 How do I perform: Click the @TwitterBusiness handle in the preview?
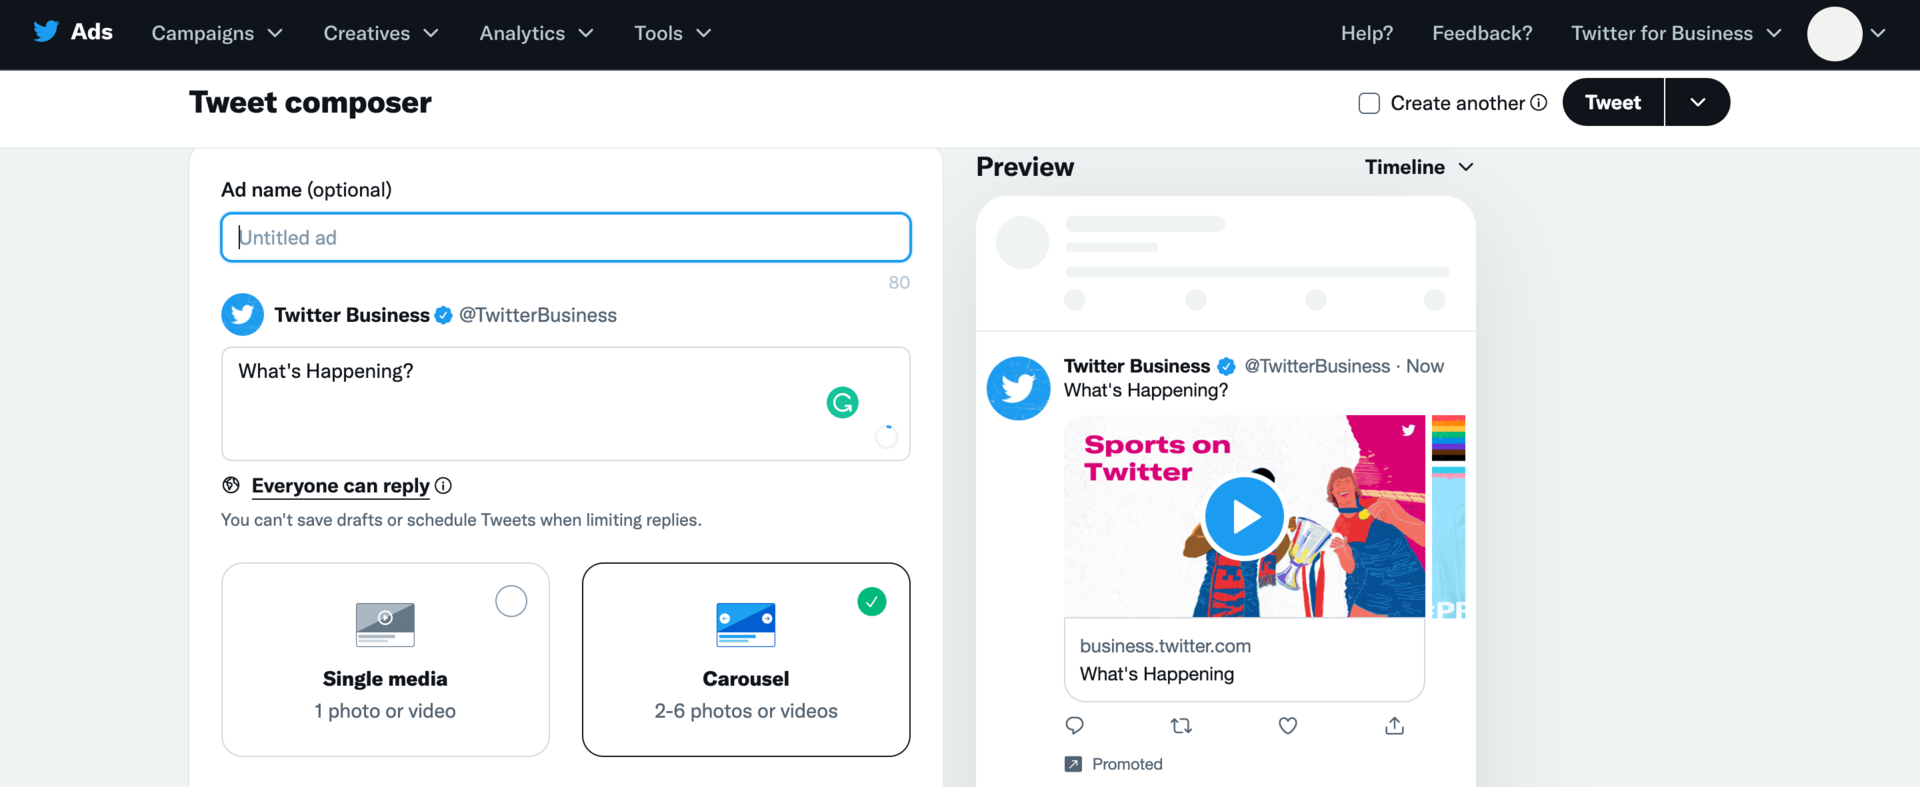(x=1317, y=366)
